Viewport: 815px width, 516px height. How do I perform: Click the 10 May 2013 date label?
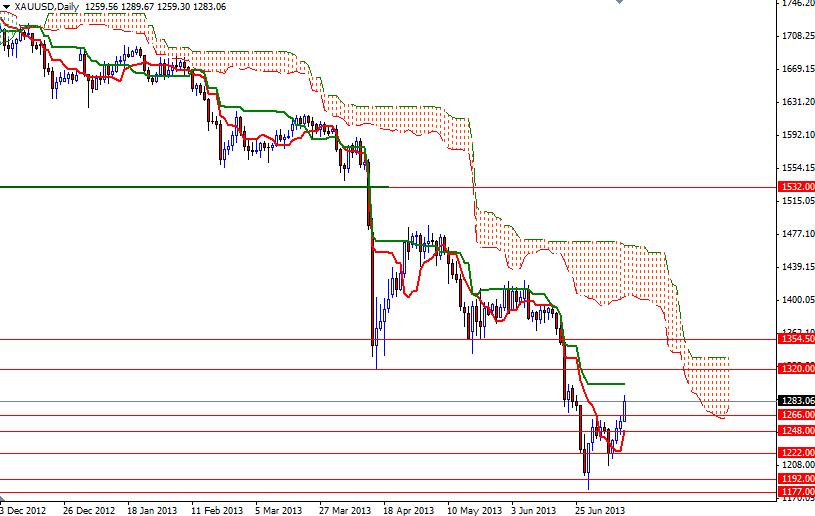474,510
